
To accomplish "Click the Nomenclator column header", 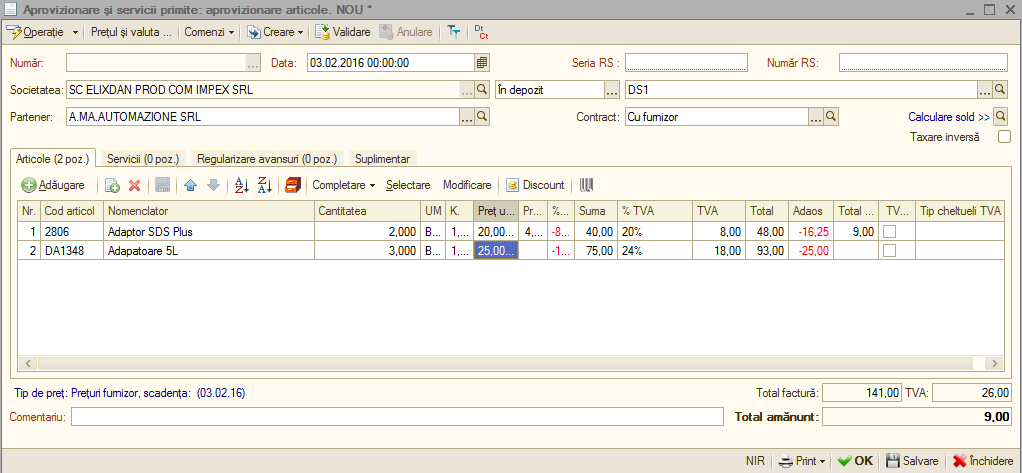I will (x=209, y=211).
